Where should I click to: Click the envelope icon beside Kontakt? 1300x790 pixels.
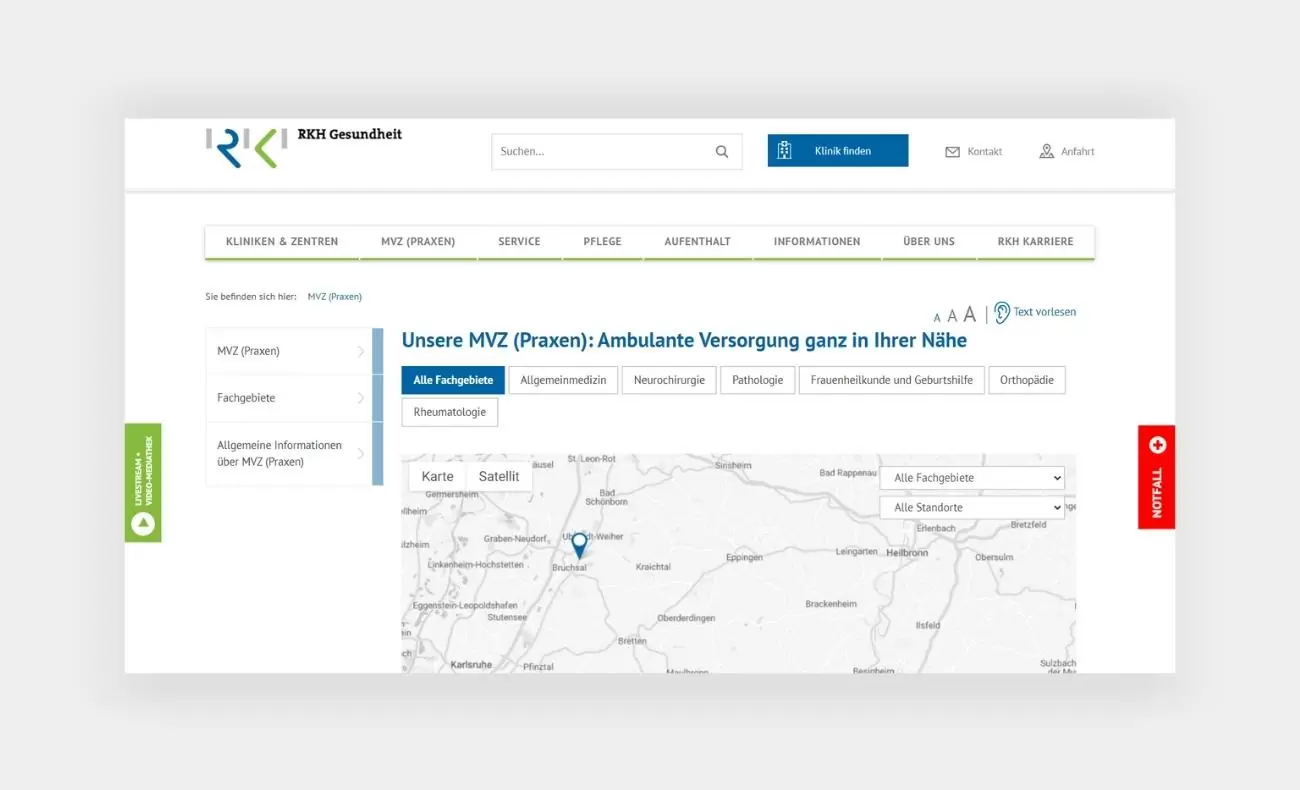pos(952,152)
